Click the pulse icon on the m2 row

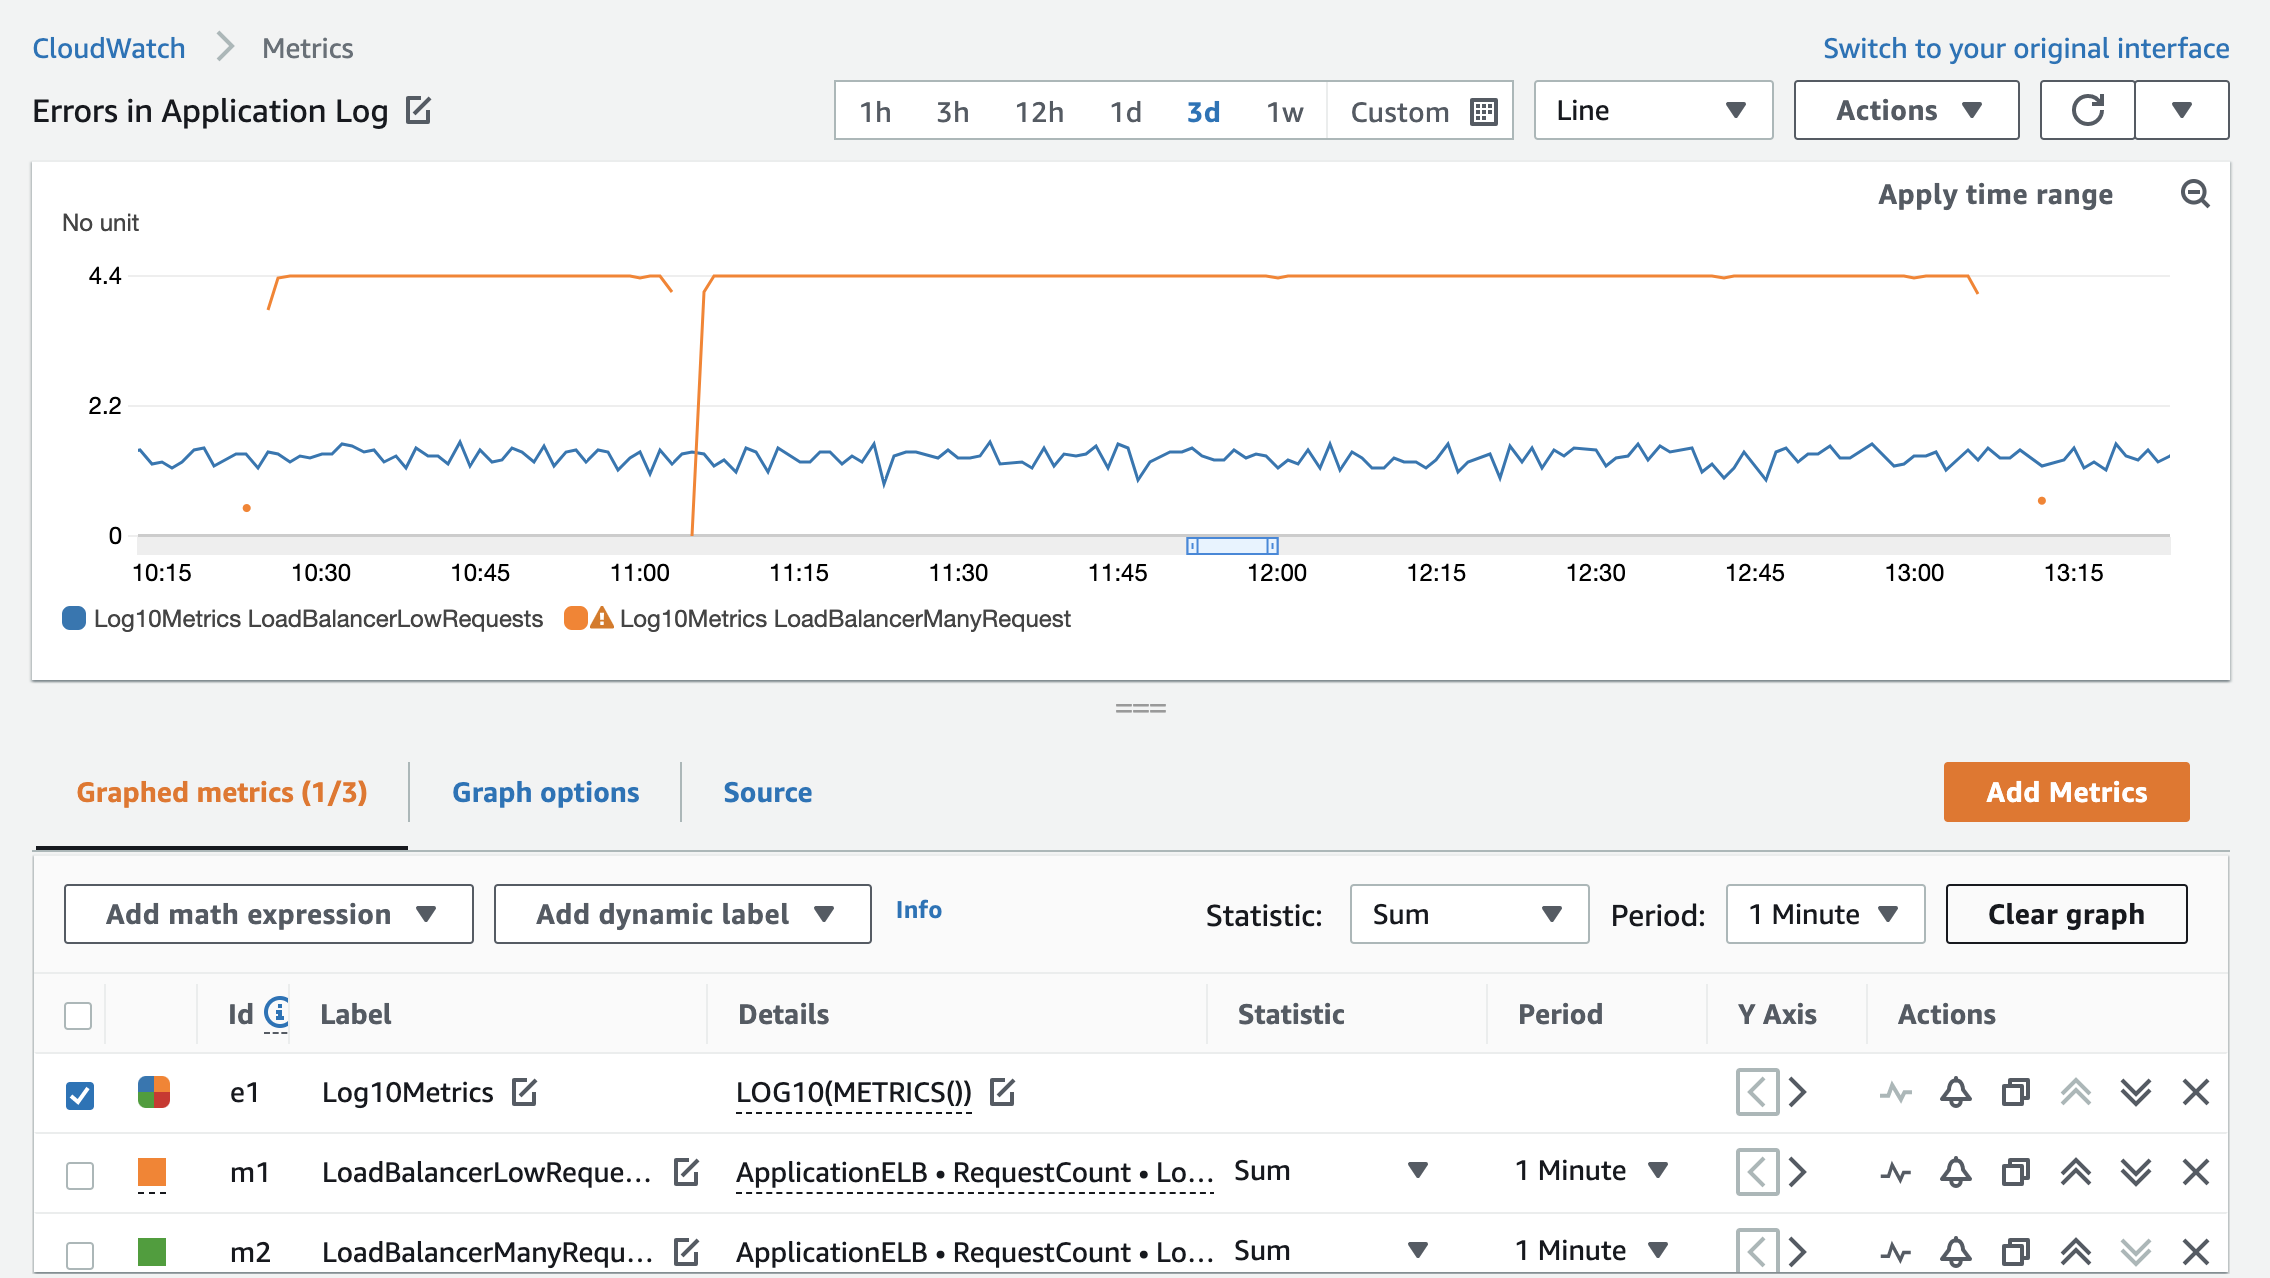coord(1896,1251)
